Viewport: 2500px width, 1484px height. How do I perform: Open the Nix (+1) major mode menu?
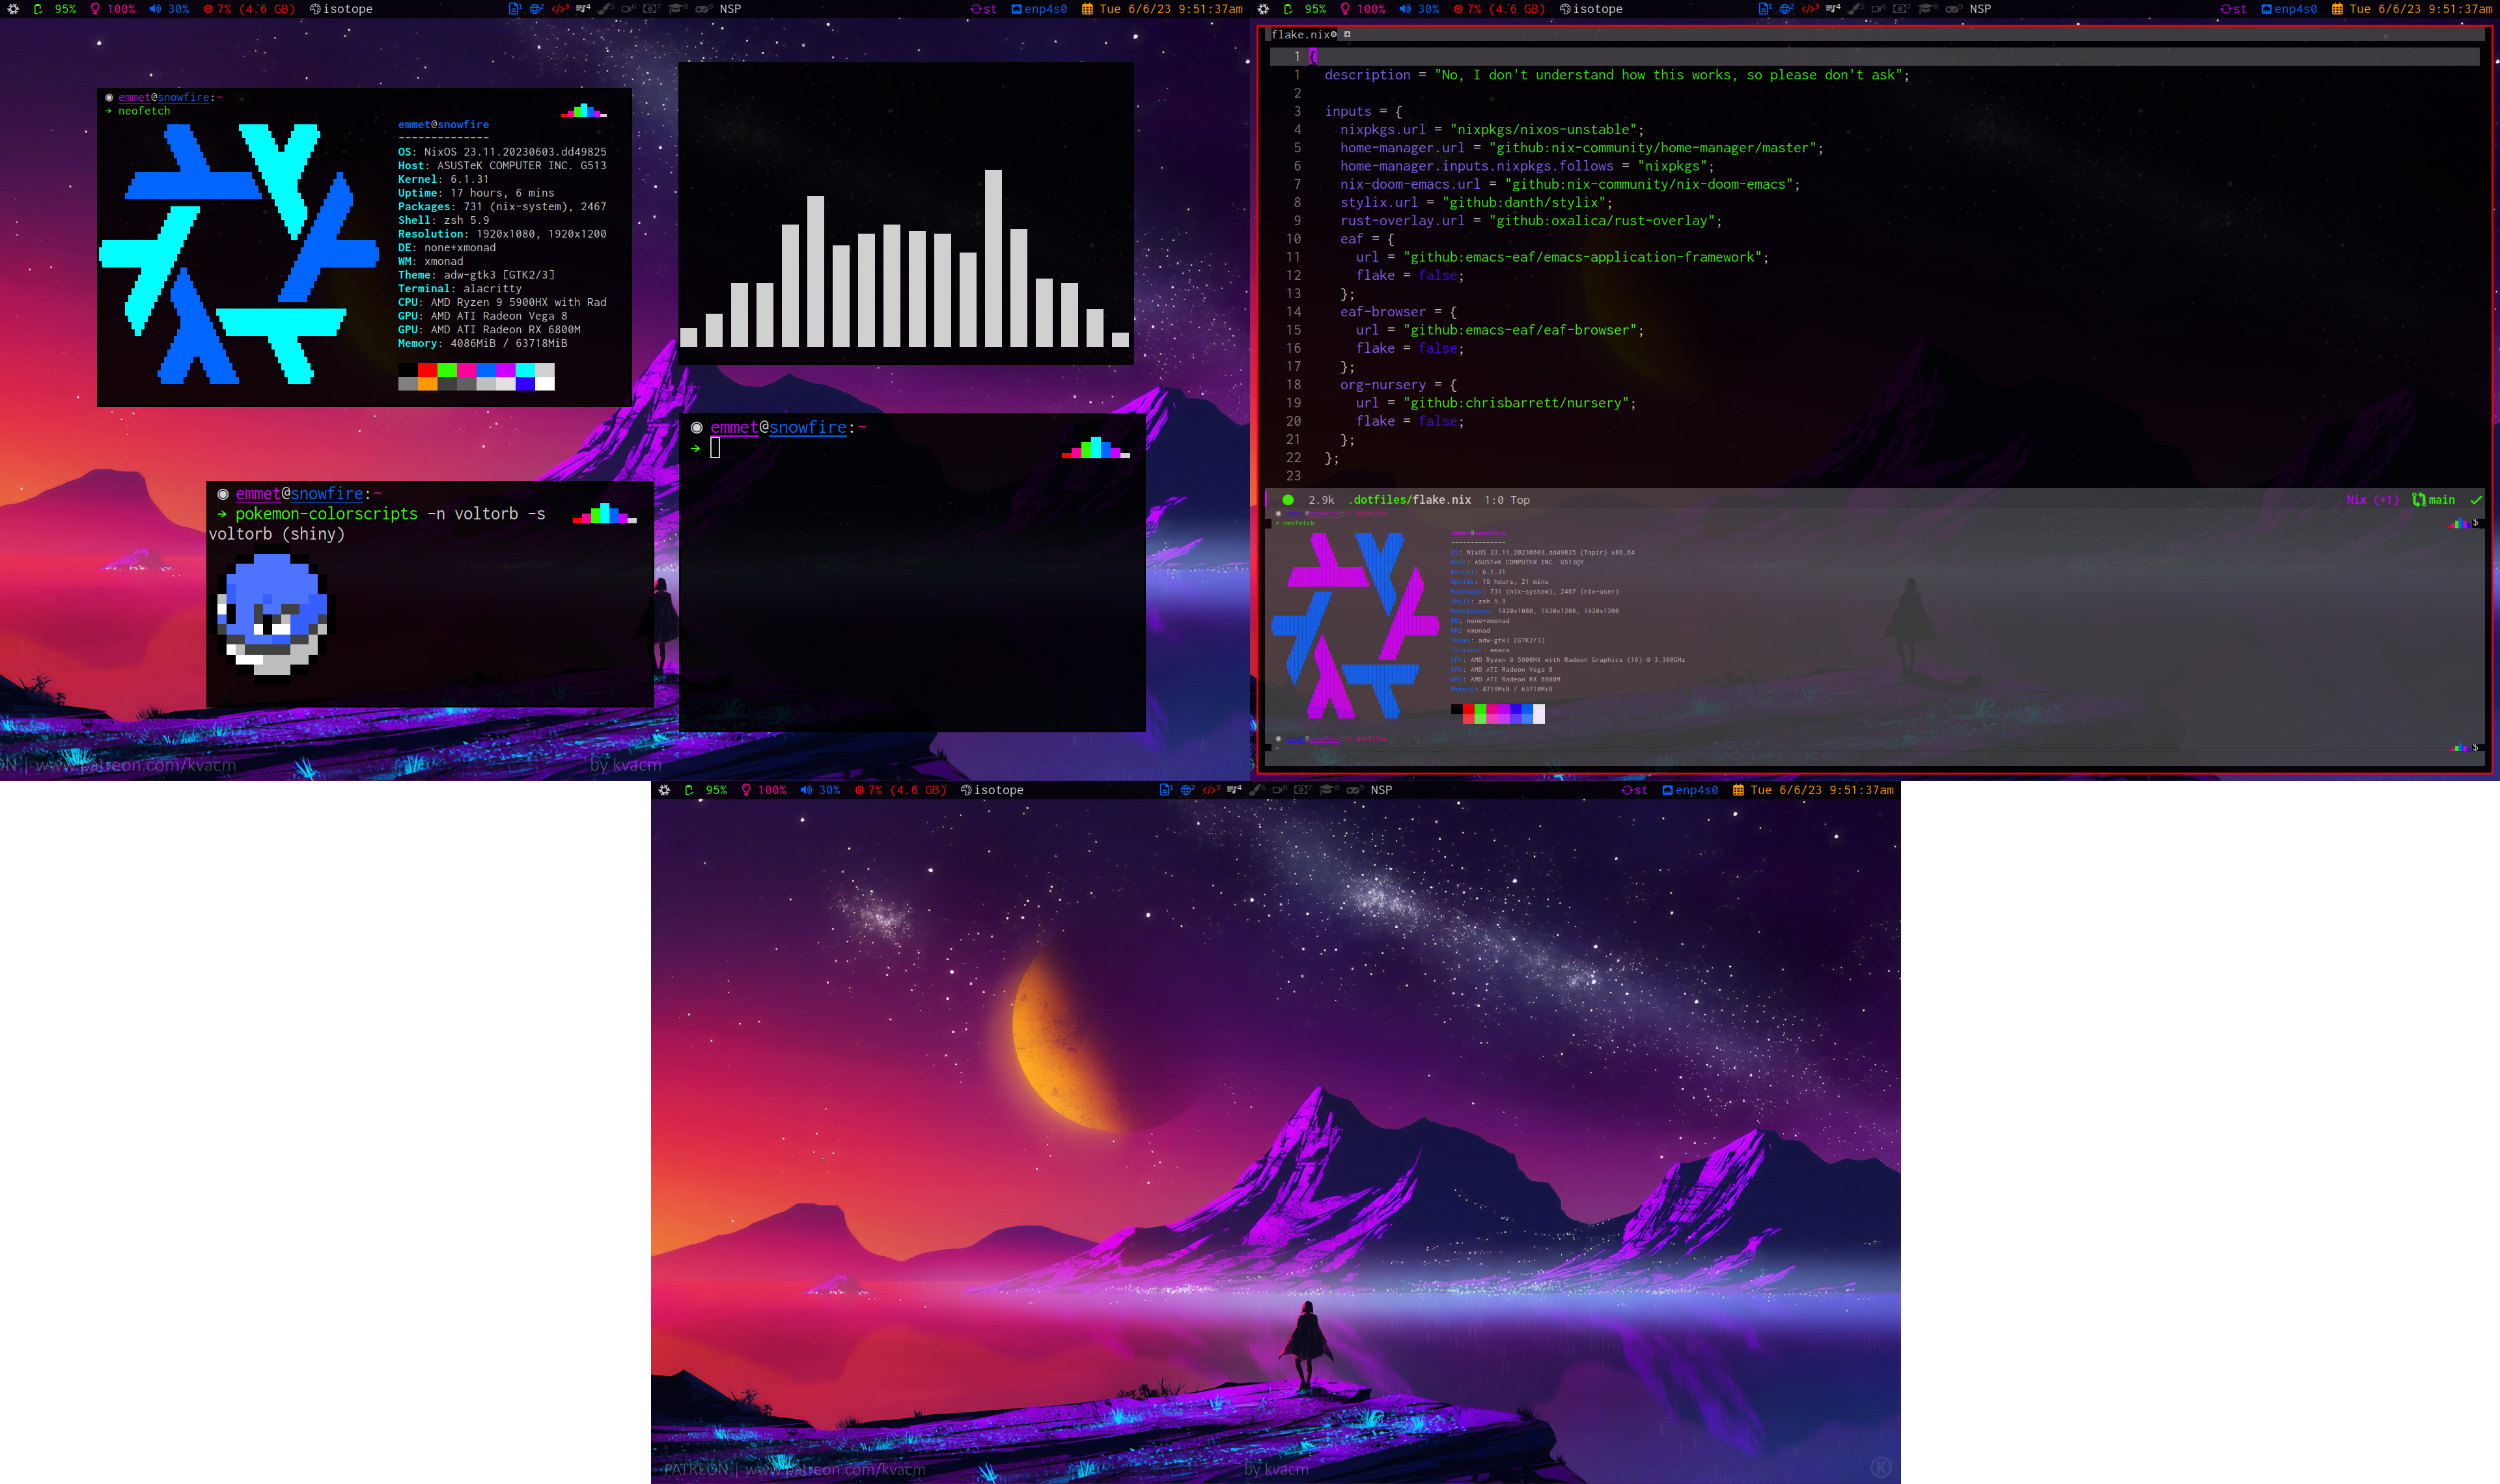pyautogui.click(x=2372, y=500)
